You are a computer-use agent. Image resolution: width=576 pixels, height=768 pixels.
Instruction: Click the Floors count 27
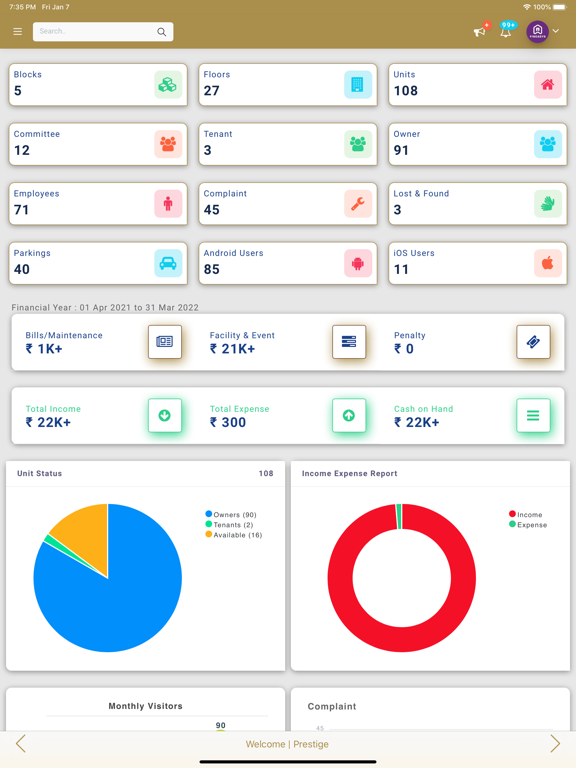(212, 91)
